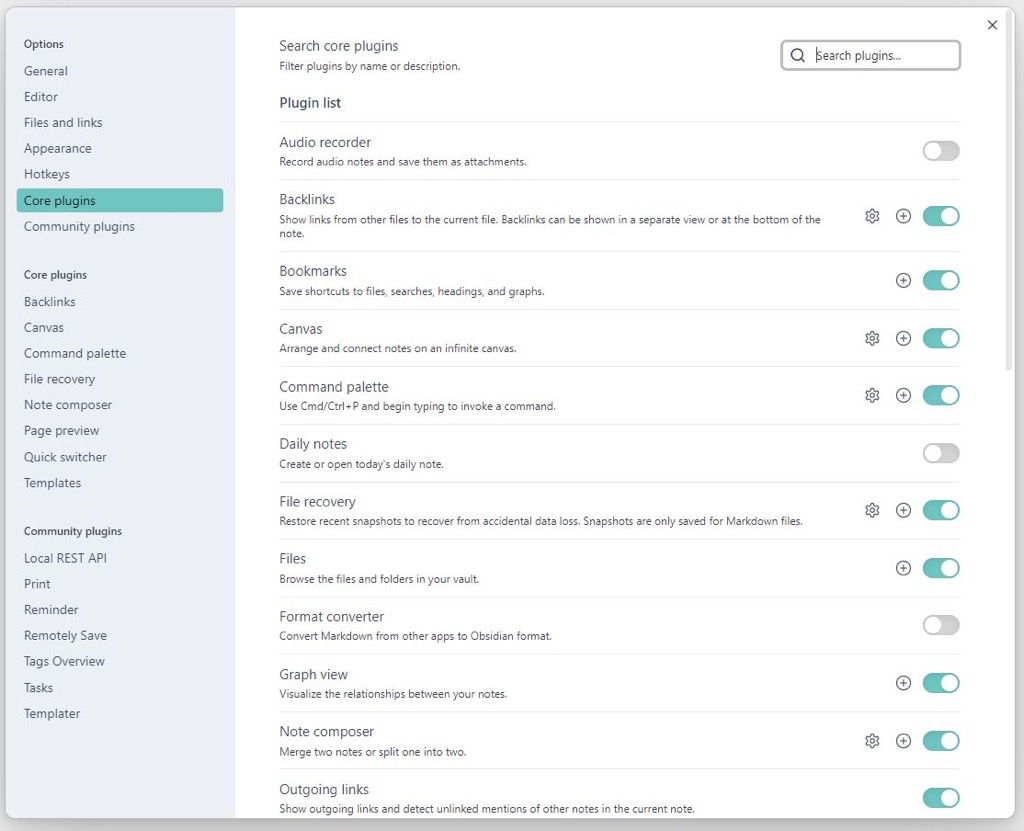1024x831 pixels.
Task: Open Templater plugin options in sidebar
Action: tap(52, 714)
